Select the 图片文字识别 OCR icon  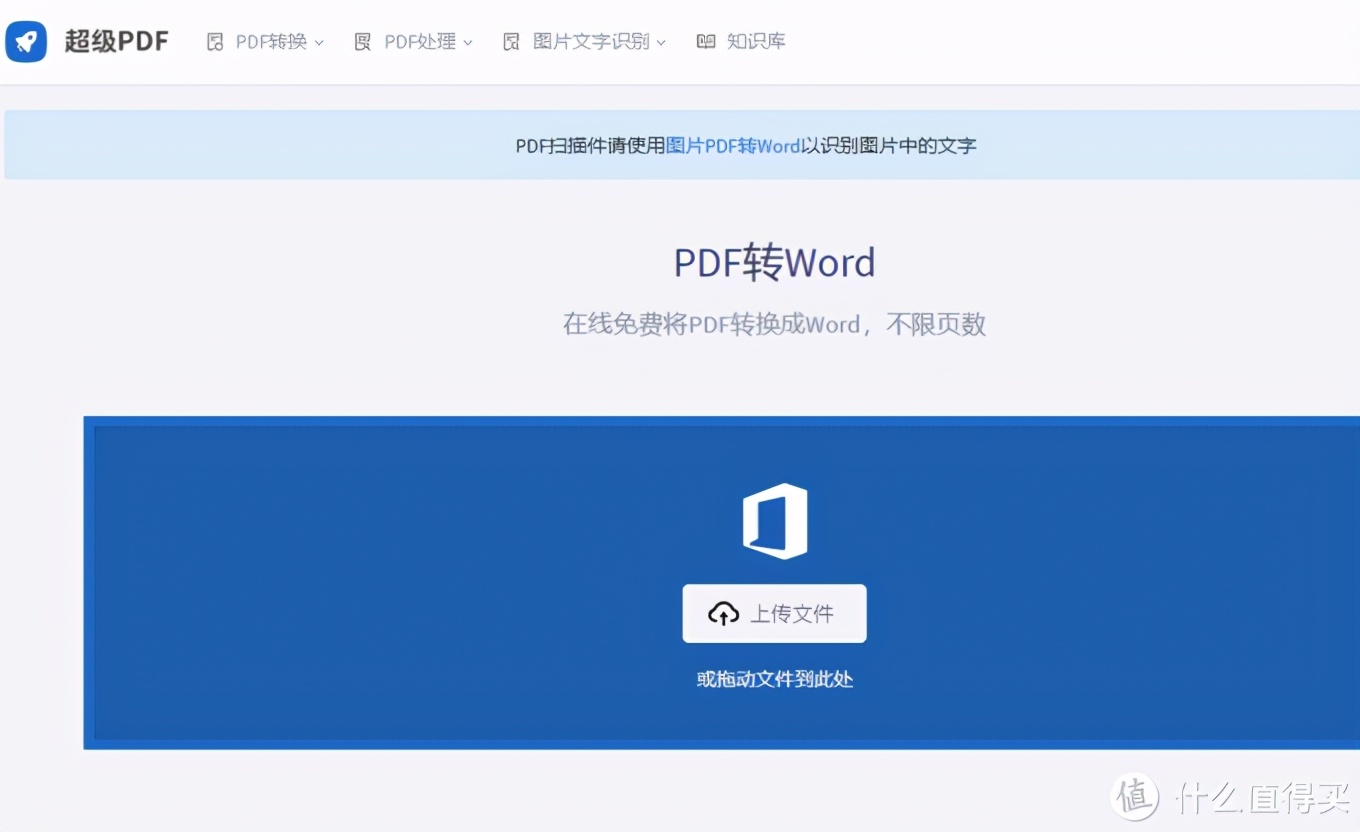point(511,41)
